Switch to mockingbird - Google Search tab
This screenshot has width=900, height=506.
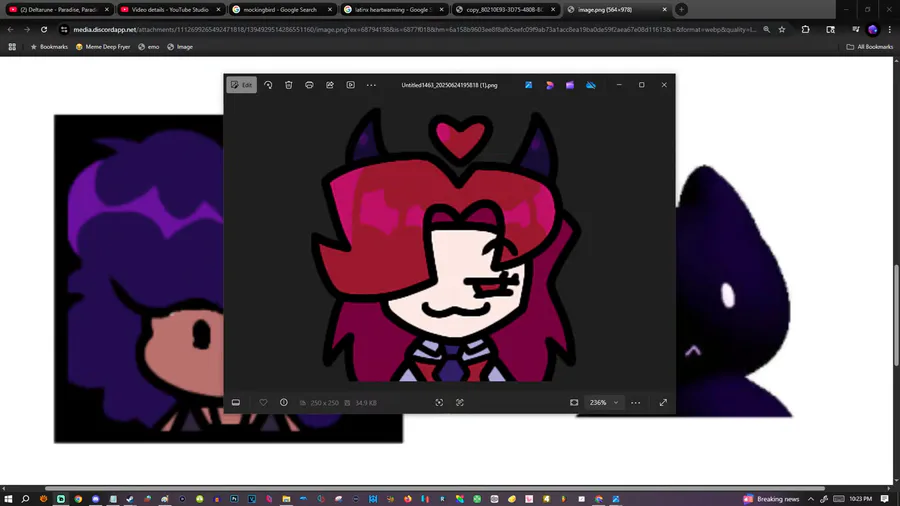280,10
